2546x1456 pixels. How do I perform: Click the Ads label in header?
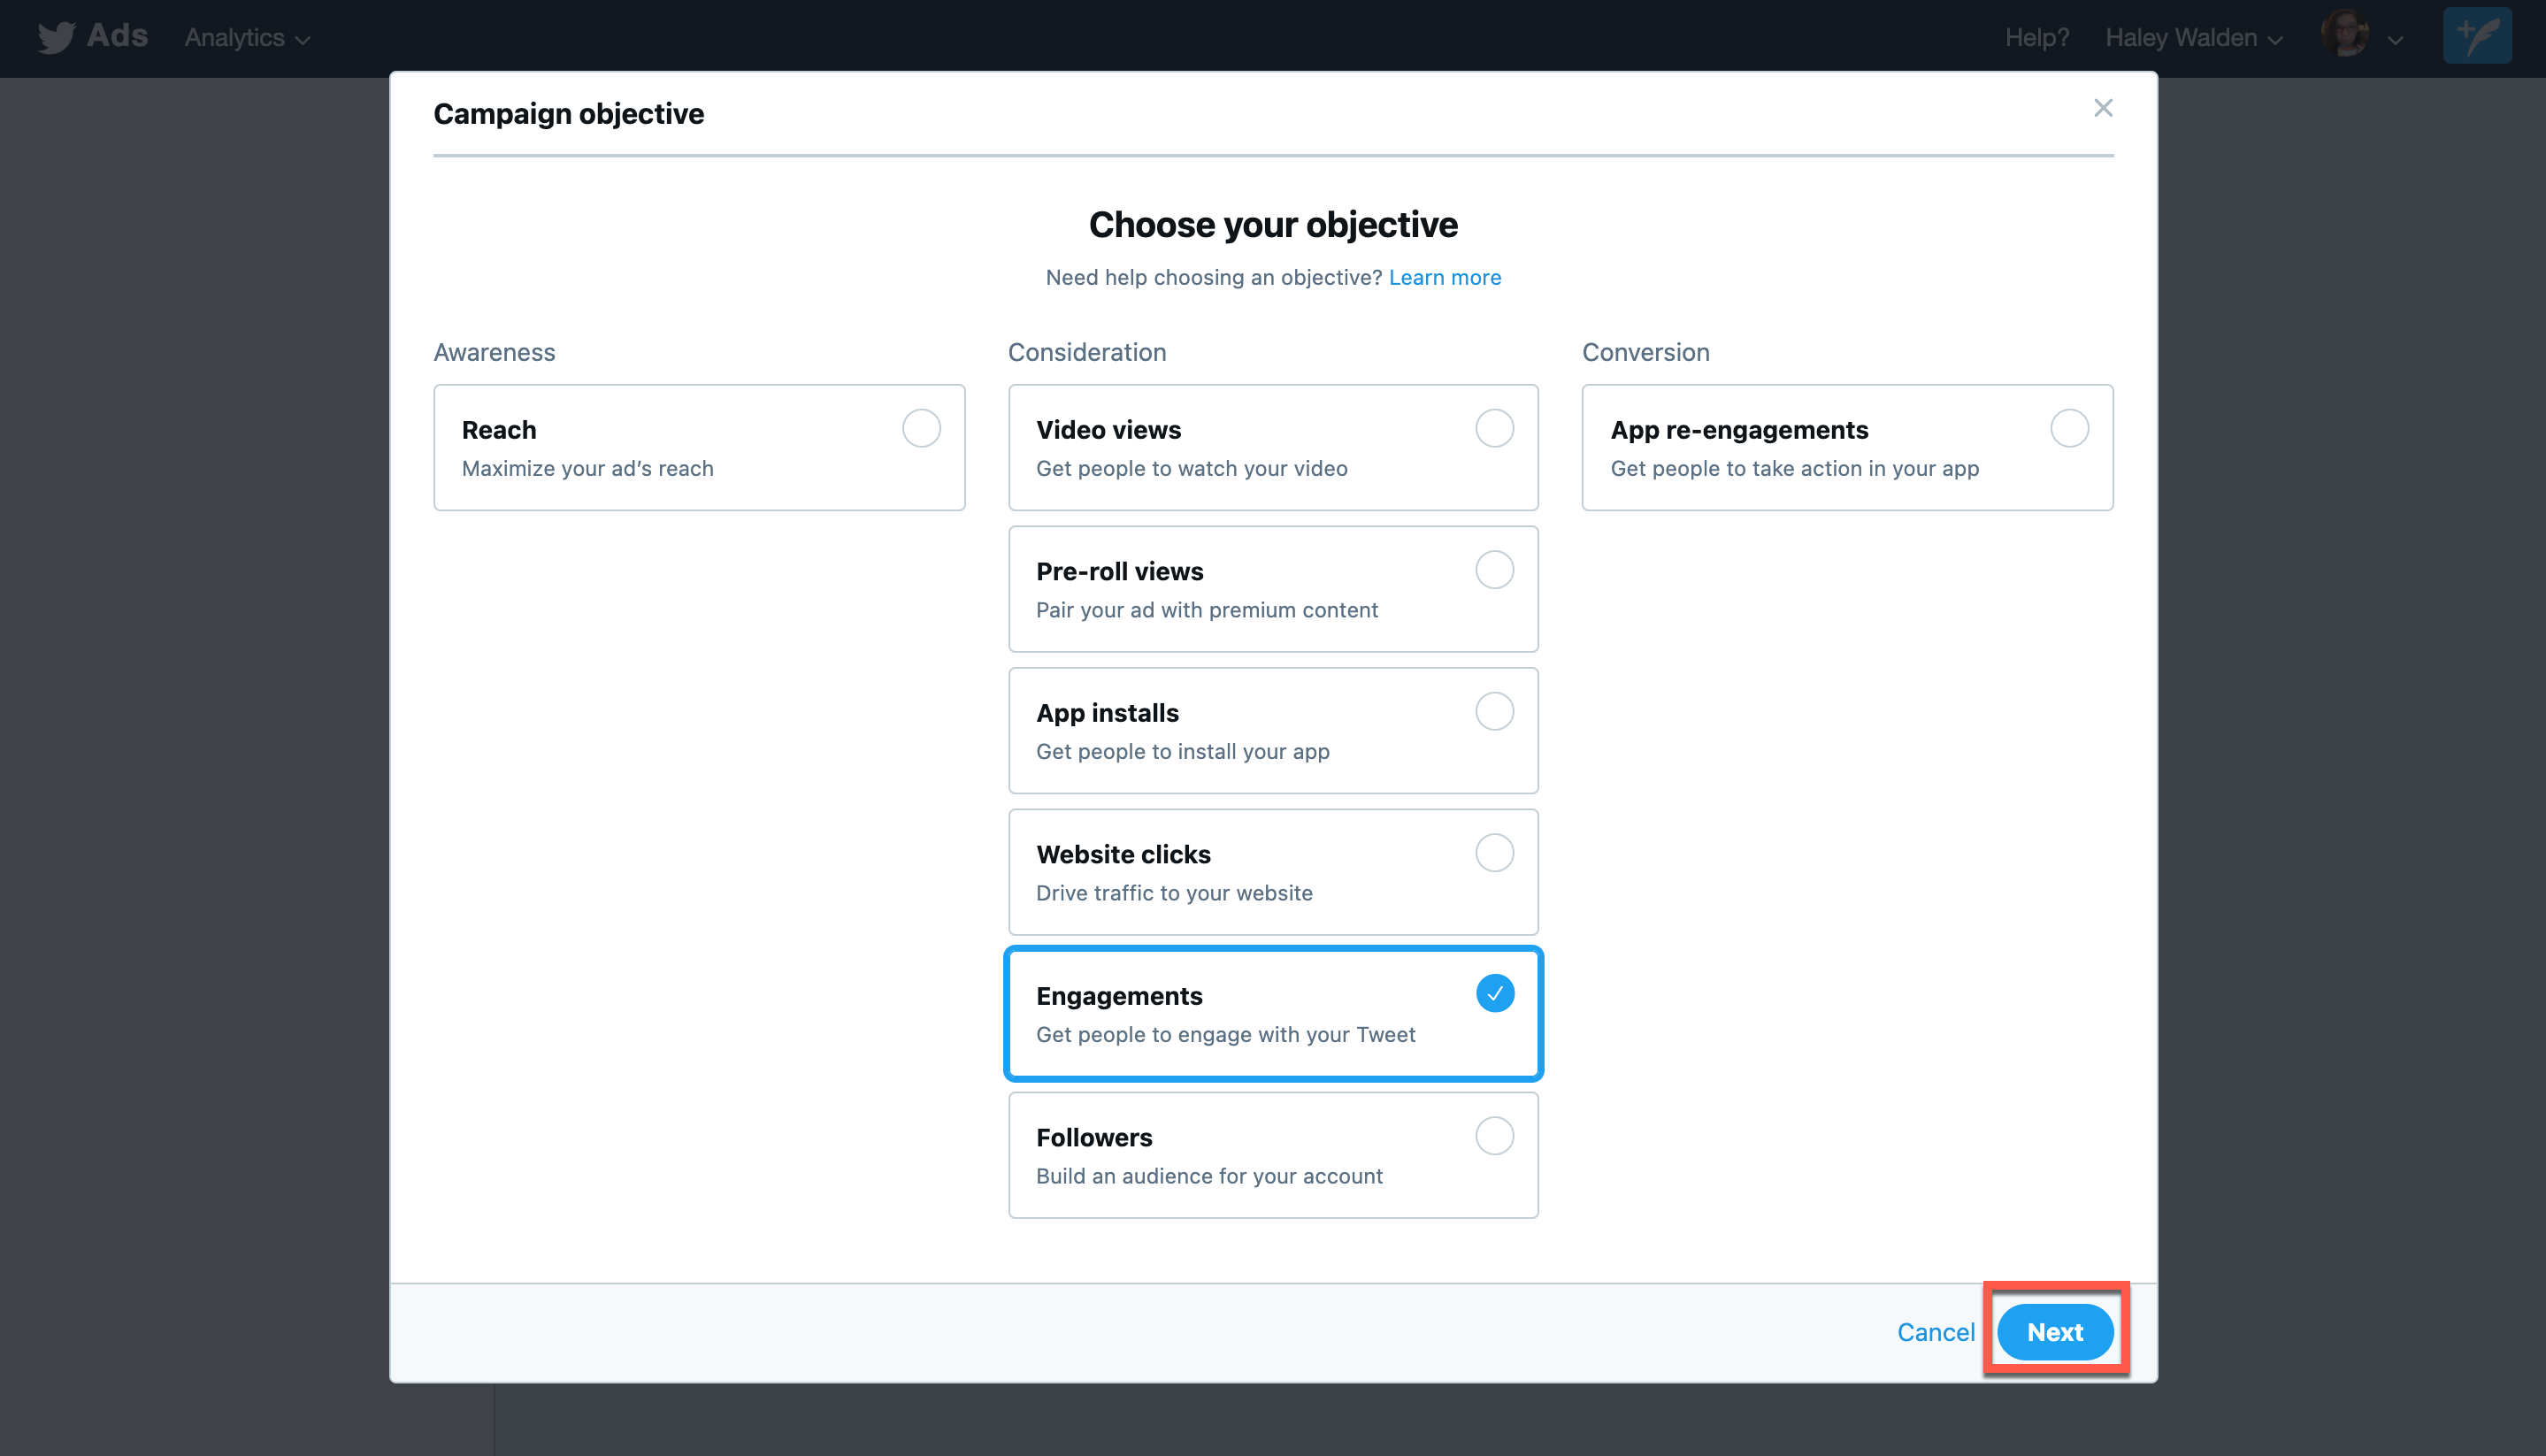(x=117, y=35)
